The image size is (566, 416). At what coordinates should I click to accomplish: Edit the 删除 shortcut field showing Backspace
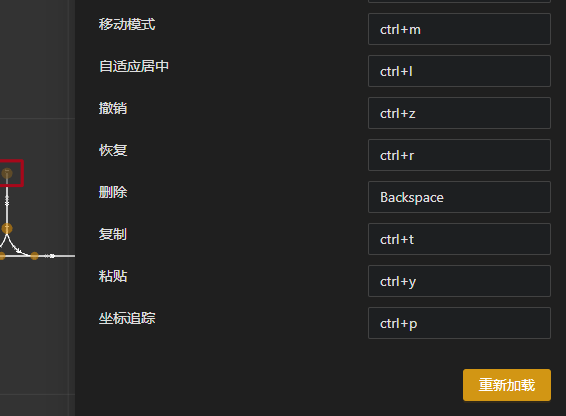pyautogui.click(x=459, y=197)
